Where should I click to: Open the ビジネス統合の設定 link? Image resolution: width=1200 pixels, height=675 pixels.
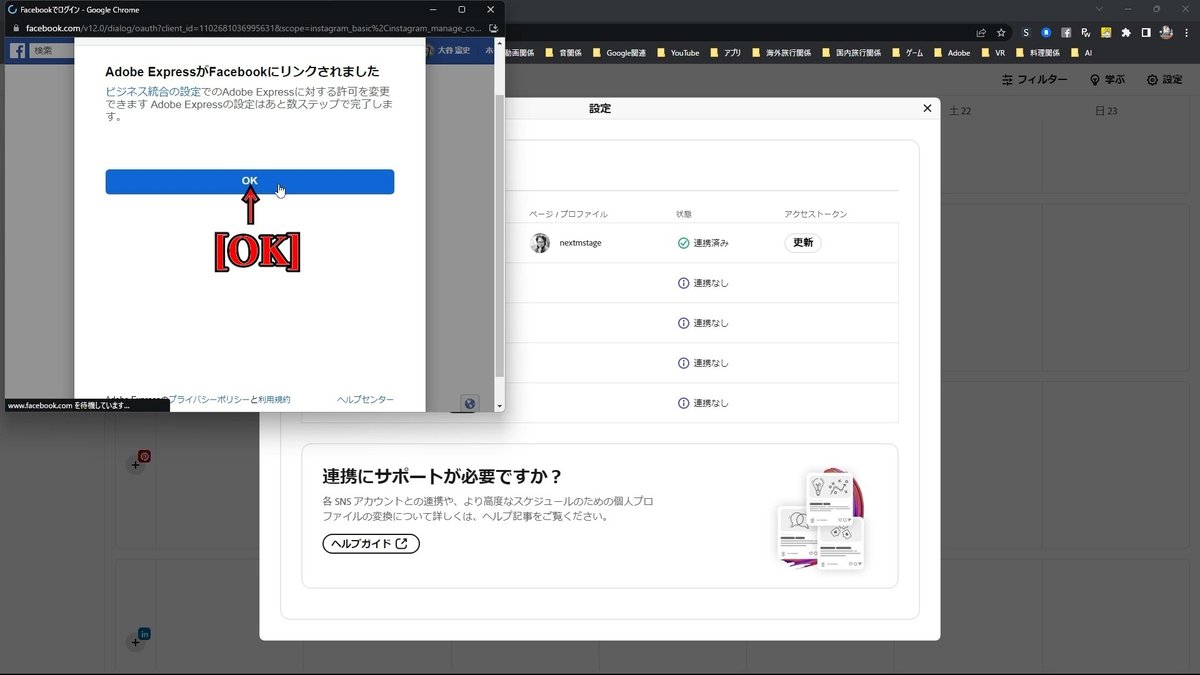153,91
